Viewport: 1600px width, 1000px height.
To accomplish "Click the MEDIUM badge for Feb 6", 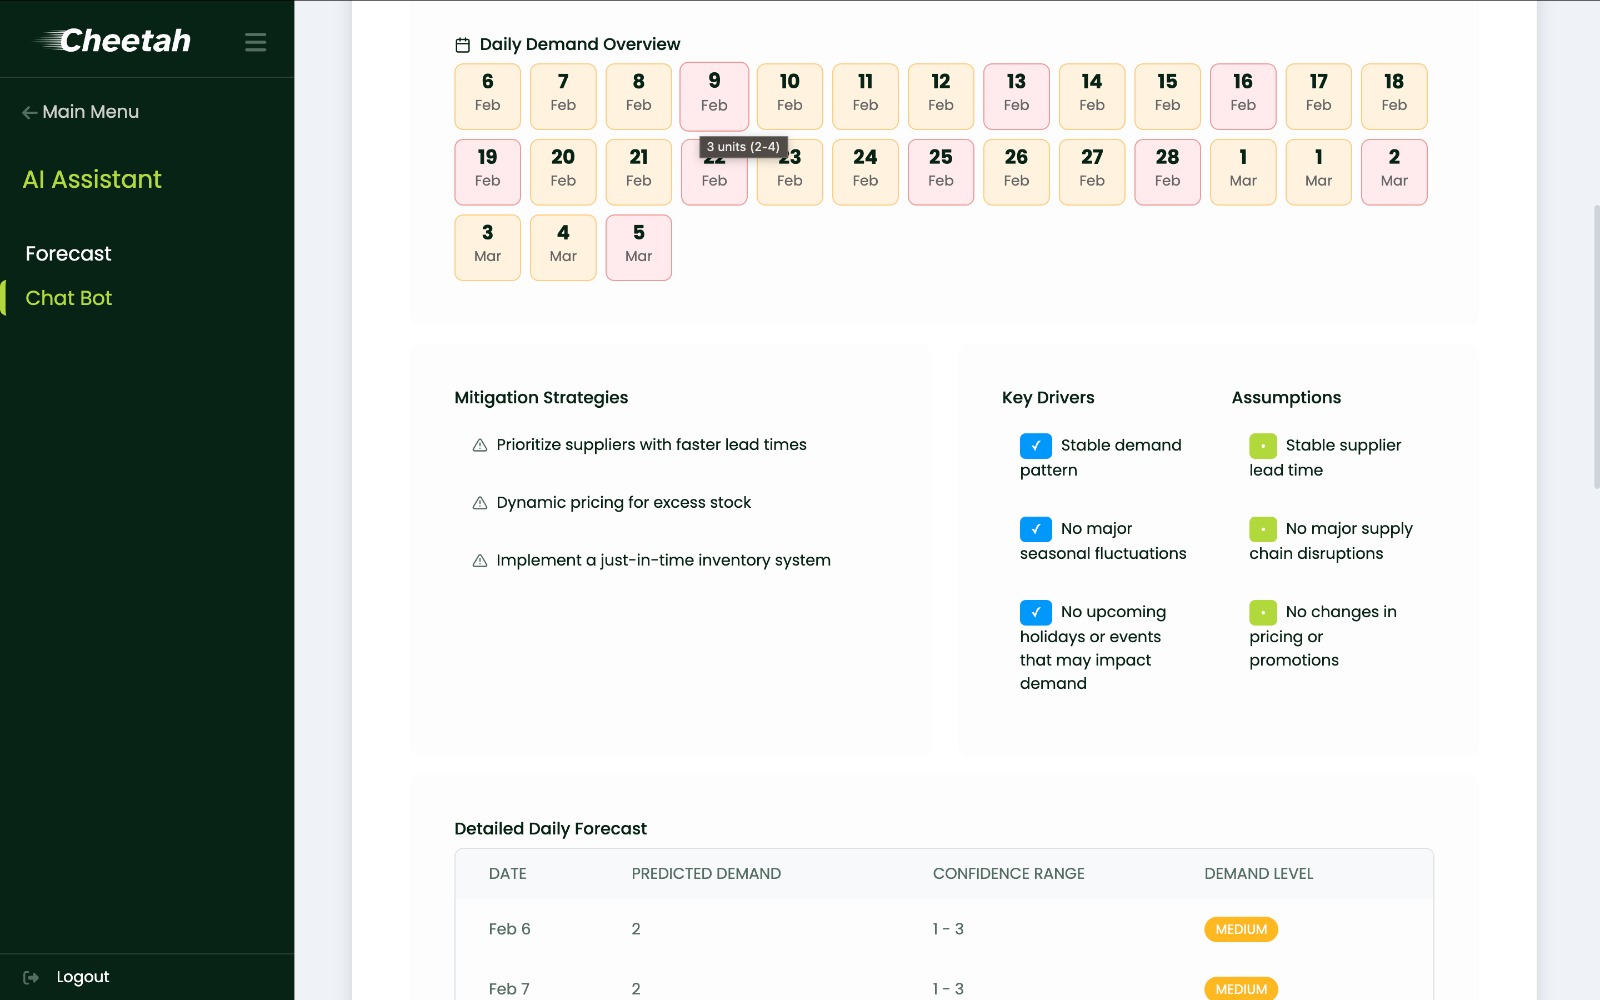I will pos(1240,929).
